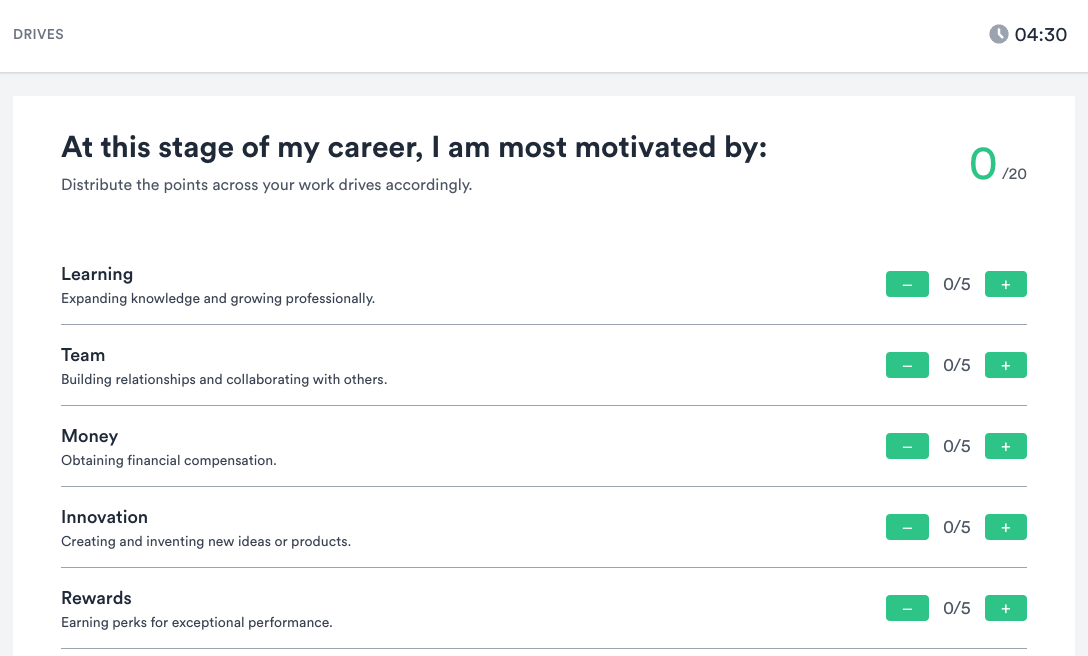Click the clock timer icon
Image resolution: width=1088 pixels, height=656 pixels.
pos(998,34)
